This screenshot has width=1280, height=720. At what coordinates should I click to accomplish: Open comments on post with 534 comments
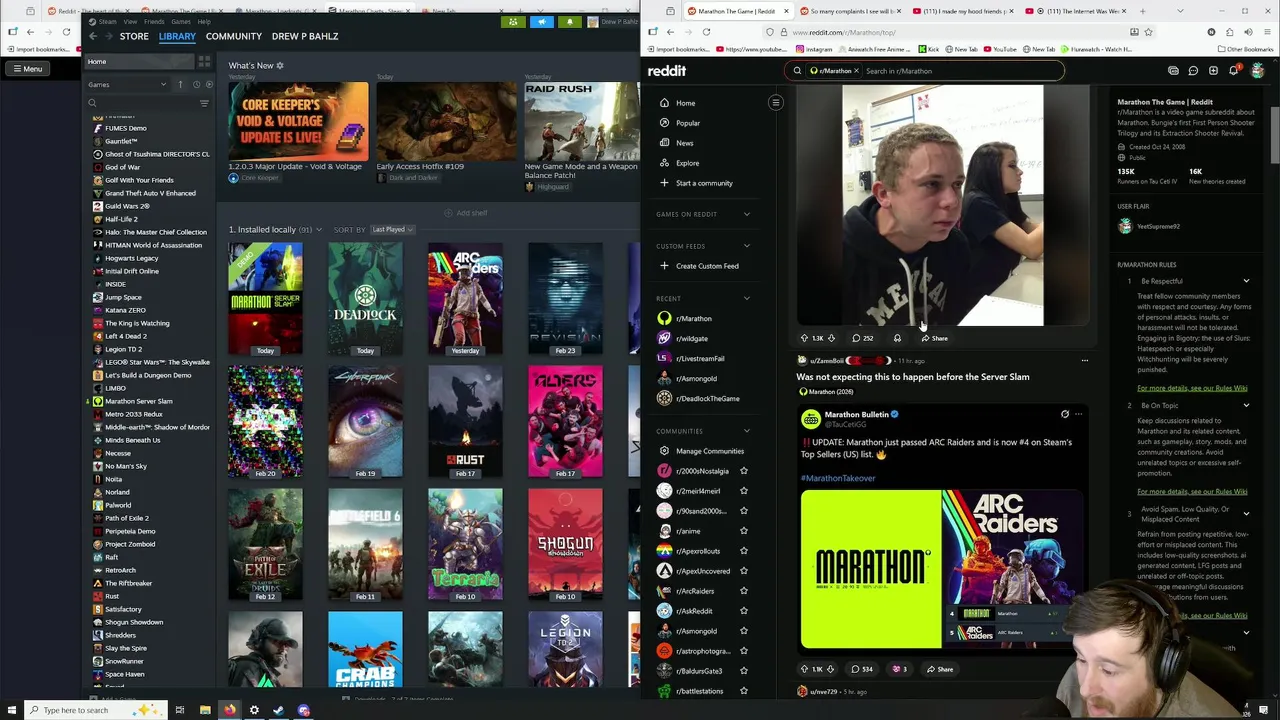tap(862, 669)
